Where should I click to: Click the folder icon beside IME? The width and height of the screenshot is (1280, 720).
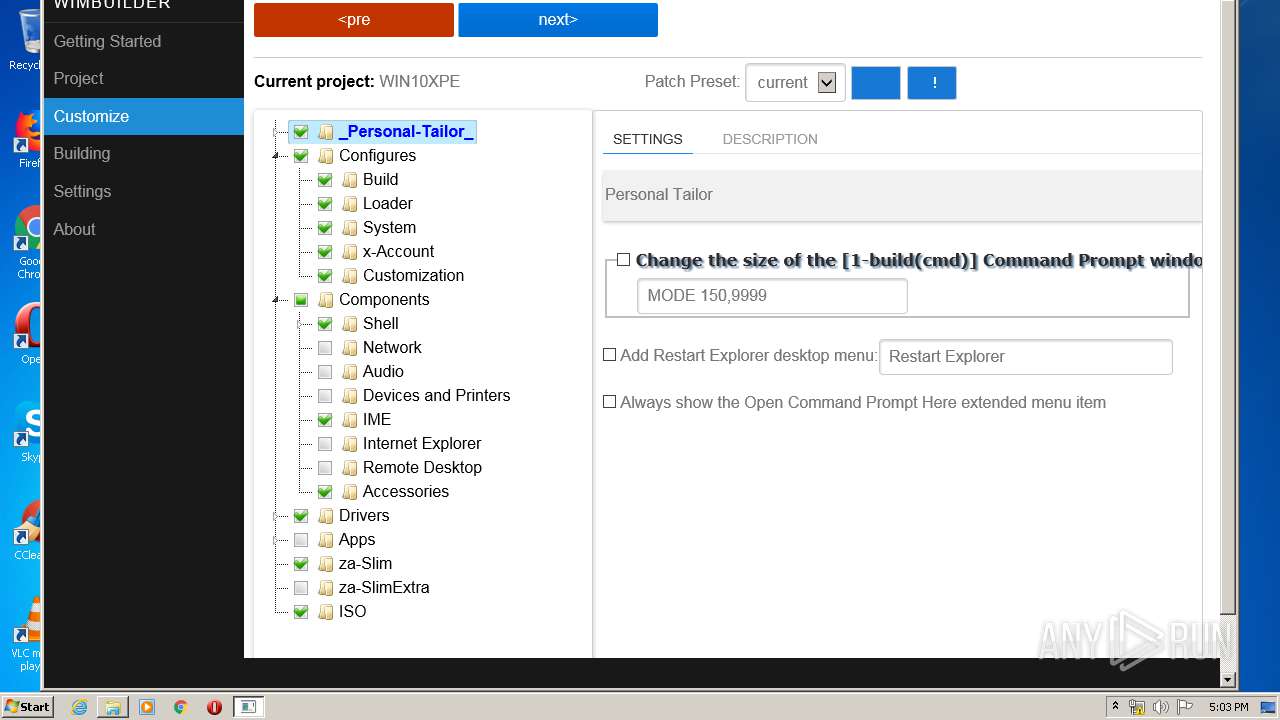click(349, 420)
